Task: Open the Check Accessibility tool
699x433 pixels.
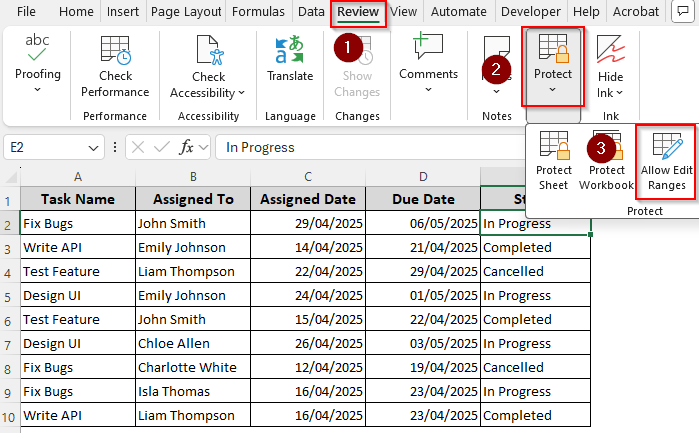Action: point(208,67)
